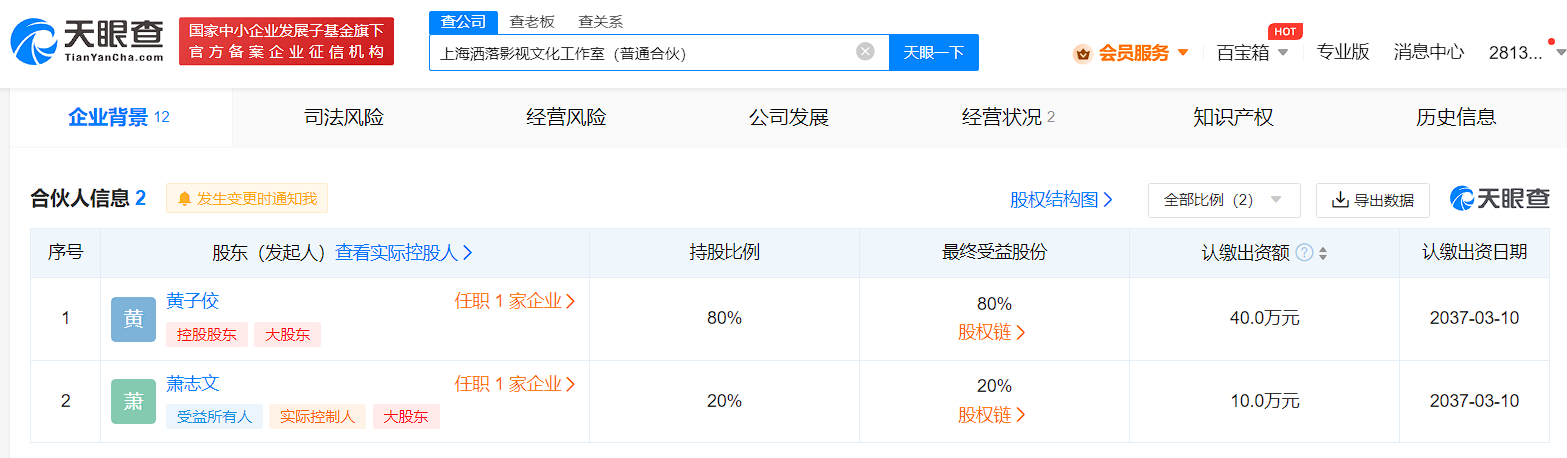Open the 全部比例 (2) filter dropdown
Screen dimensions: 1567x458
click(x=1224, y=200)
